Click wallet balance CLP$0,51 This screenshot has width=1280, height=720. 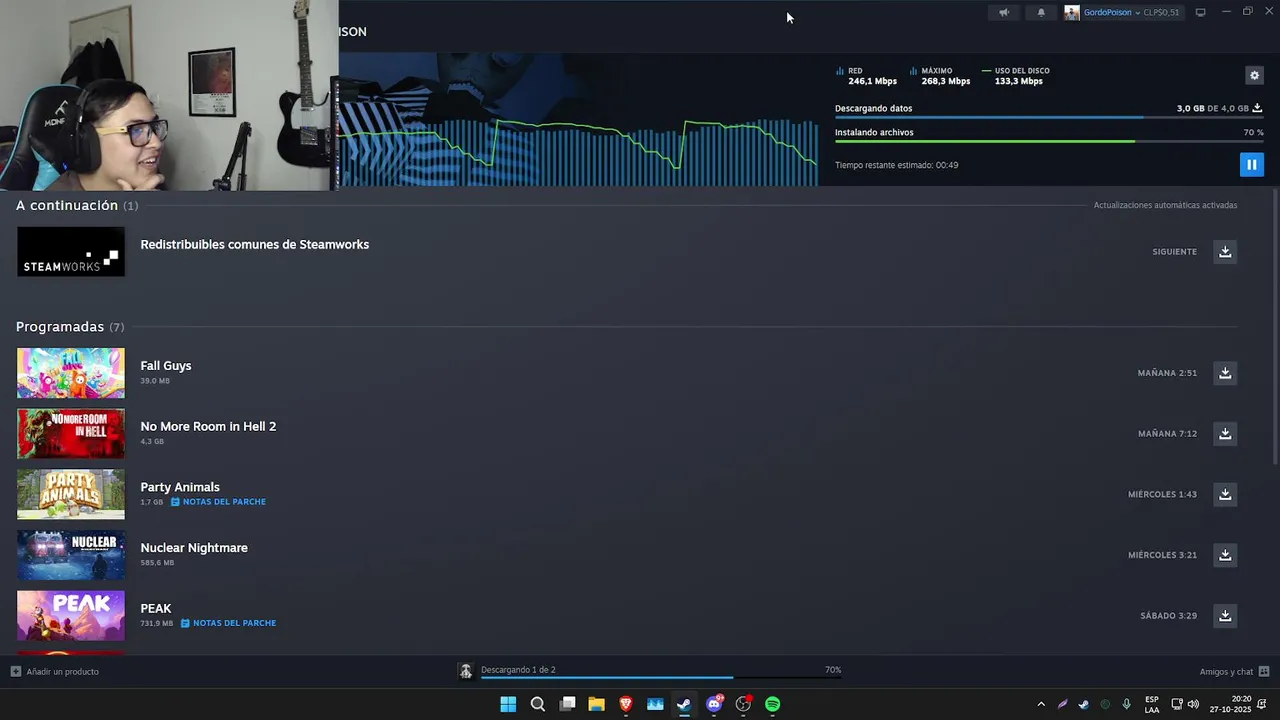(1161, 12)
